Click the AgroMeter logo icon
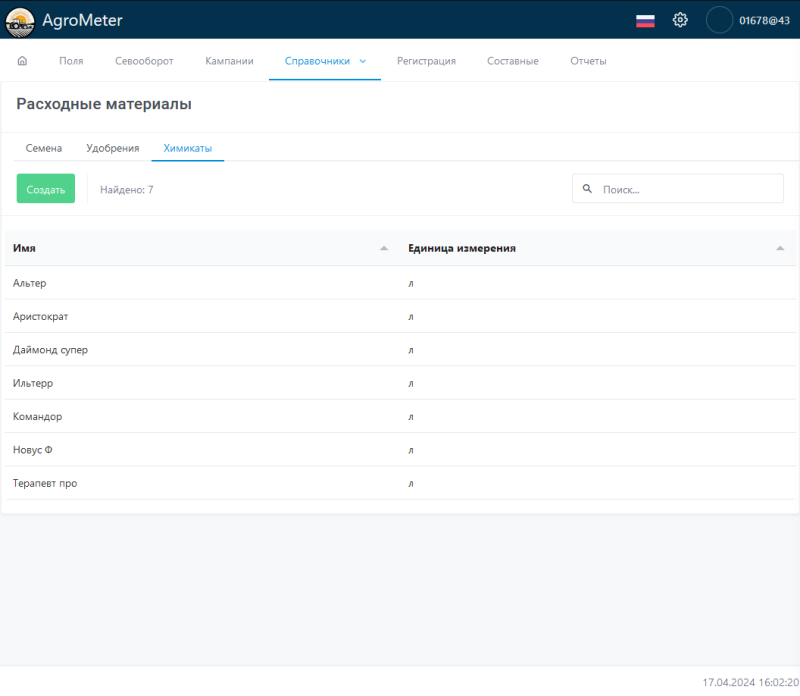 point(20,20)
